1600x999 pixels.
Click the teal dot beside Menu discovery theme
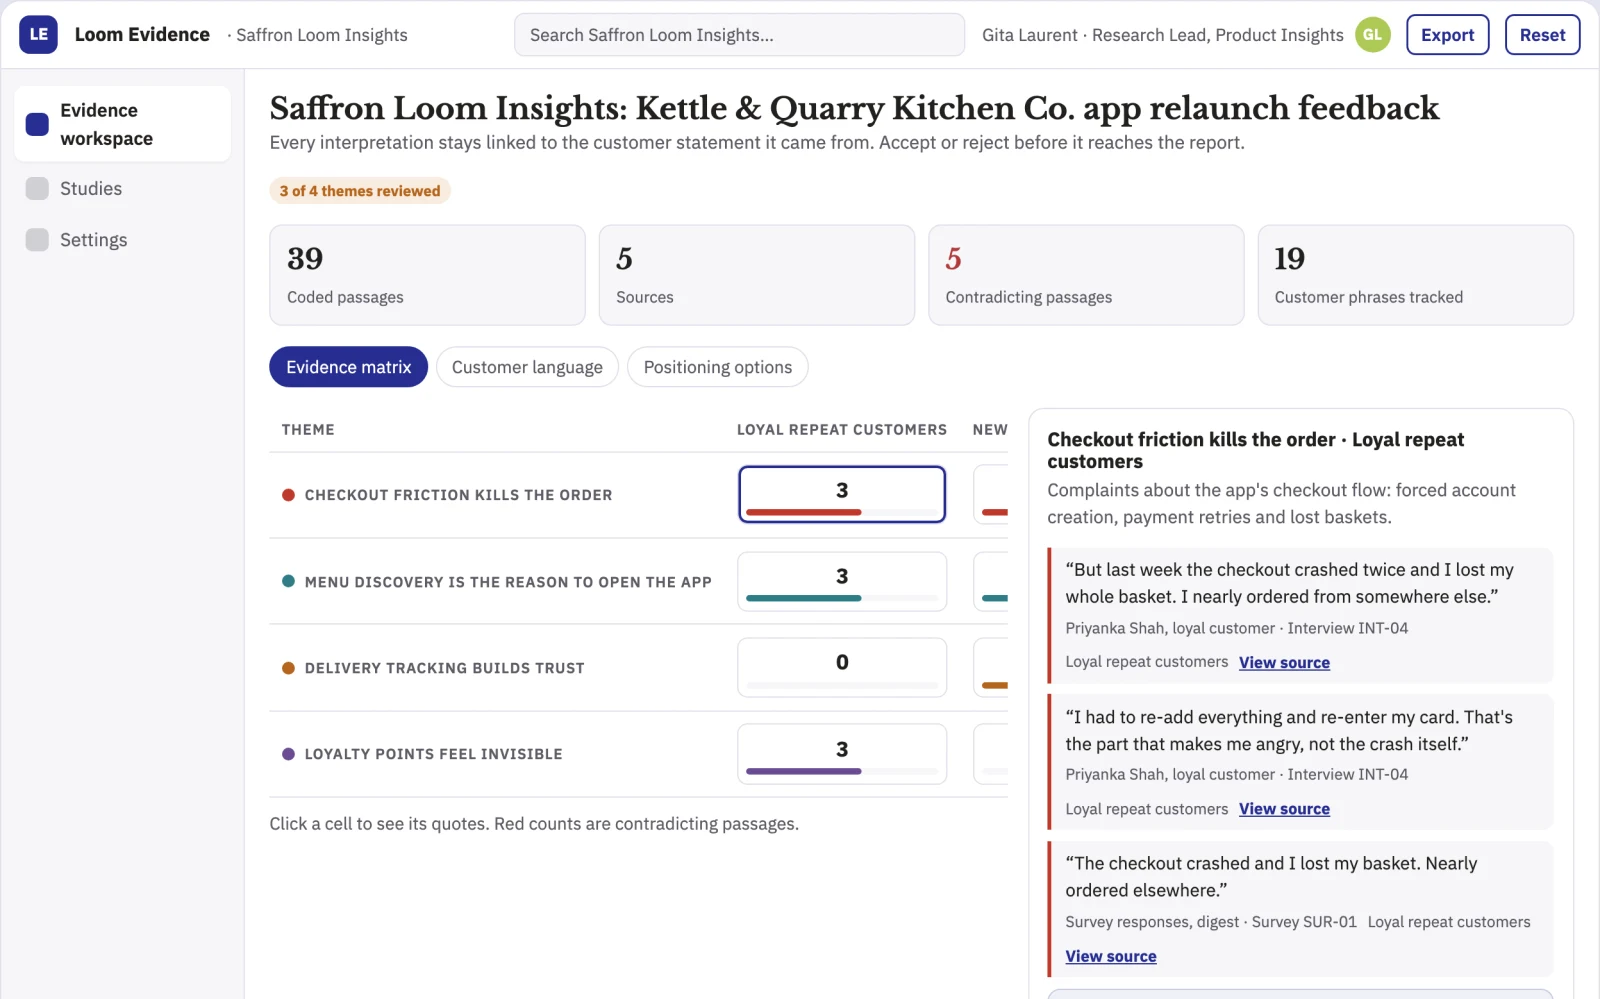pos(288,581)
